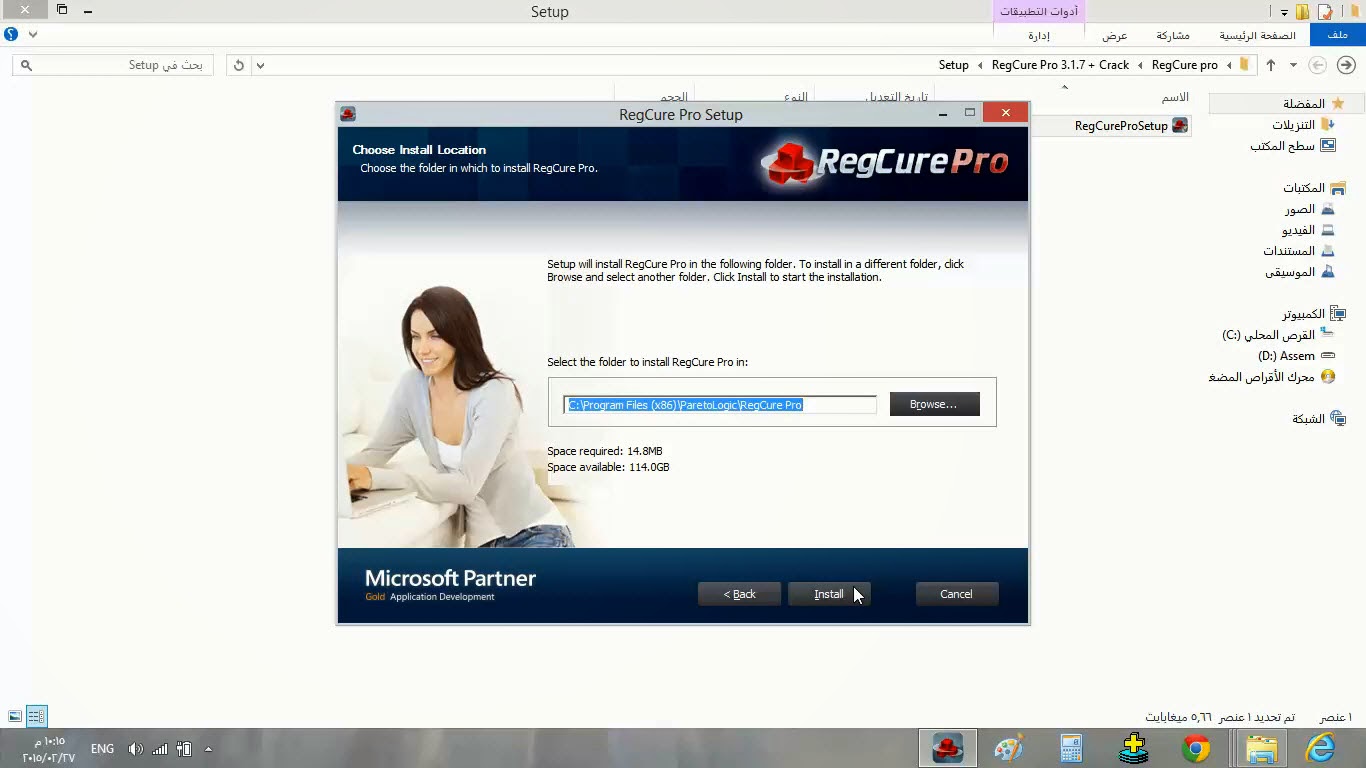Select الكمبيوتر (Computer) in navigation pane
1366x768 pixels.
[1314, 314]
